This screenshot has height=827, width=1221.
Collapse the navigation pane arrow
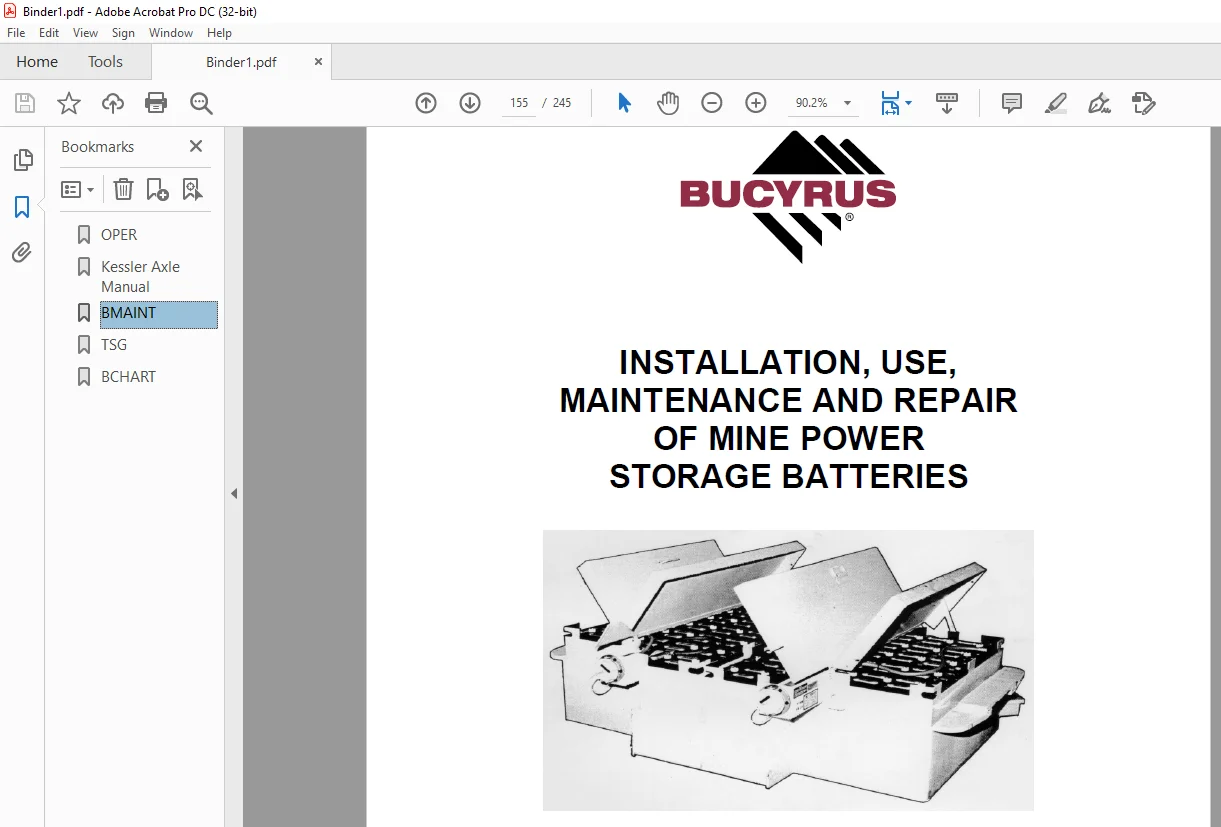234,493
